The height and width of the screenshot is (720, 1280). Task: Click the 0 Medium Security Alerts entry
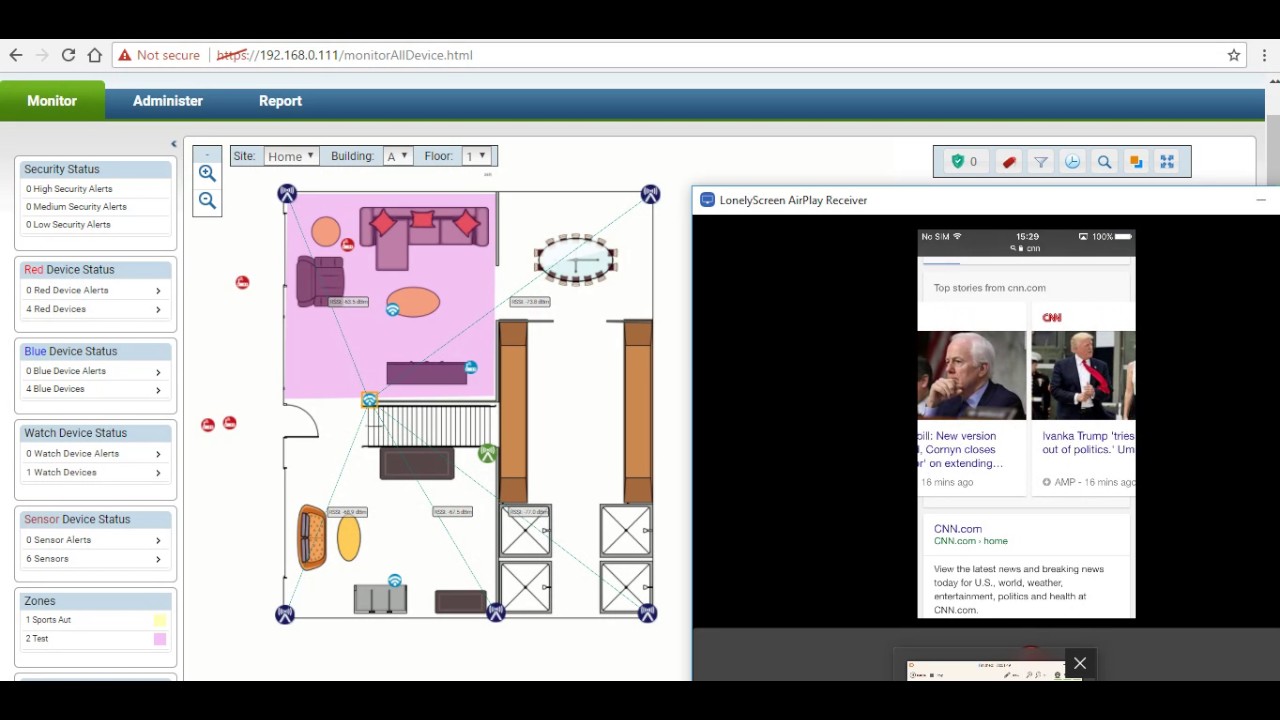click(x=76, y=207)
